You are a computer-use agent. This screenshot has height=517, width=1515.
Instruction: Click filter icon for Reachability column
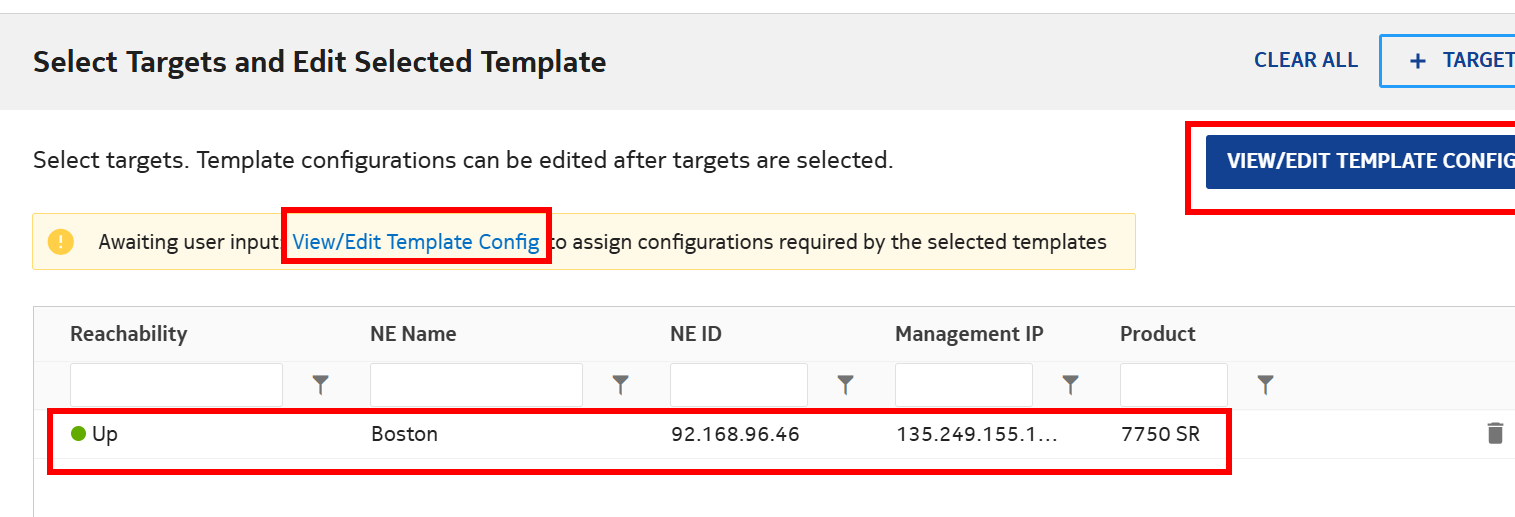pos(320,385)
